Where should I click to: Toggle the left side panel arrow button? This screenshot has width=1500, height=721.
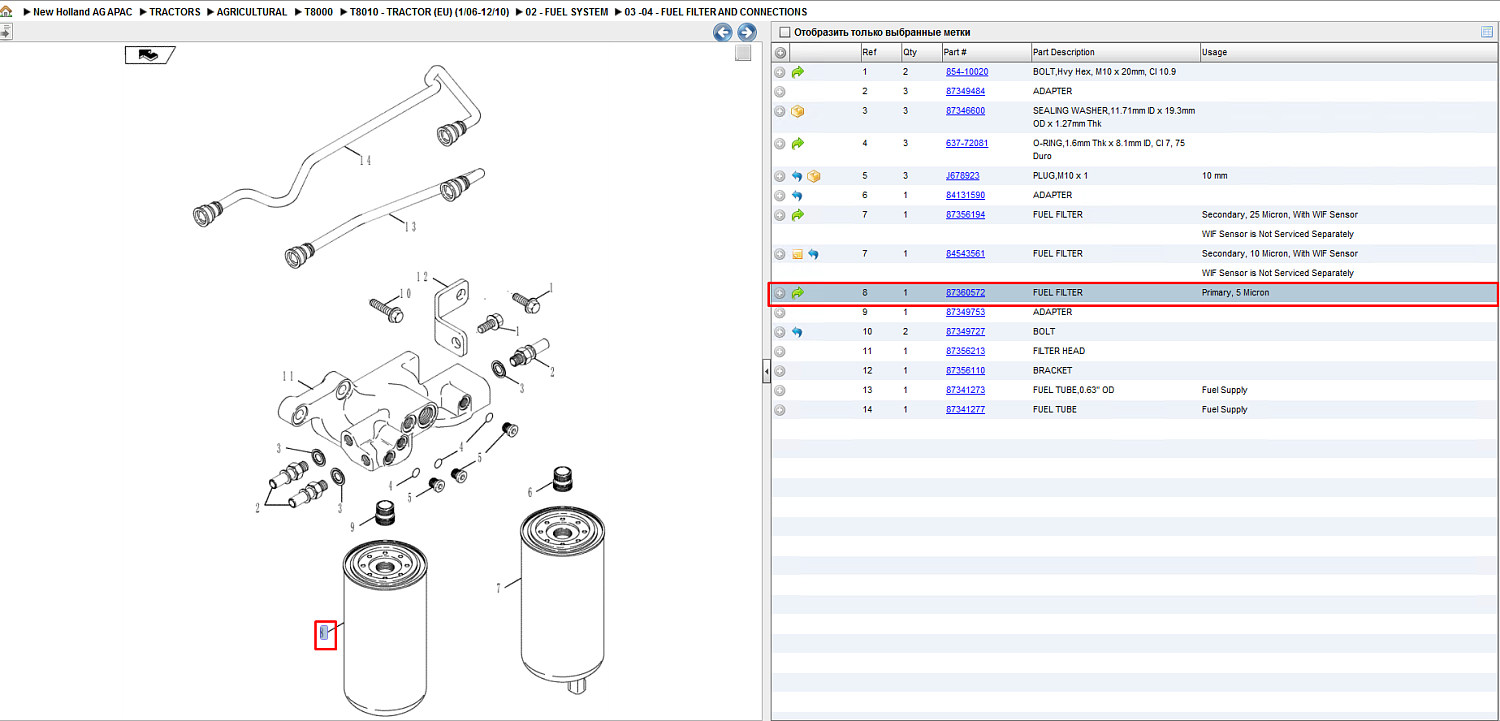5,32
